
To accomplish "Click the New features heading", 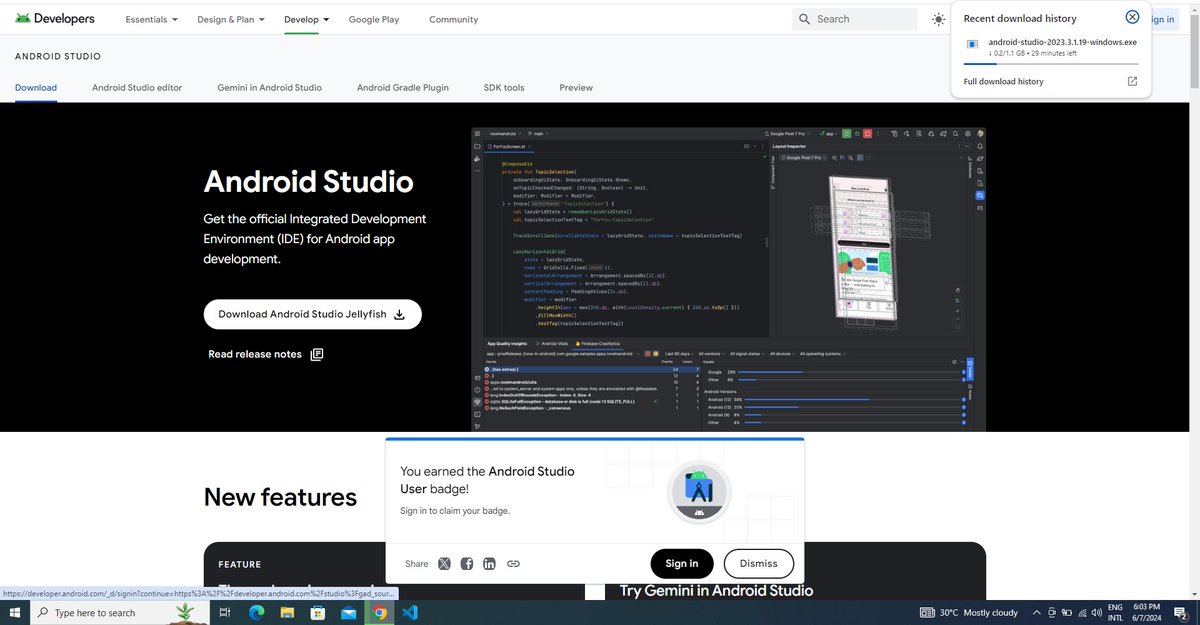I will point(280,497).
